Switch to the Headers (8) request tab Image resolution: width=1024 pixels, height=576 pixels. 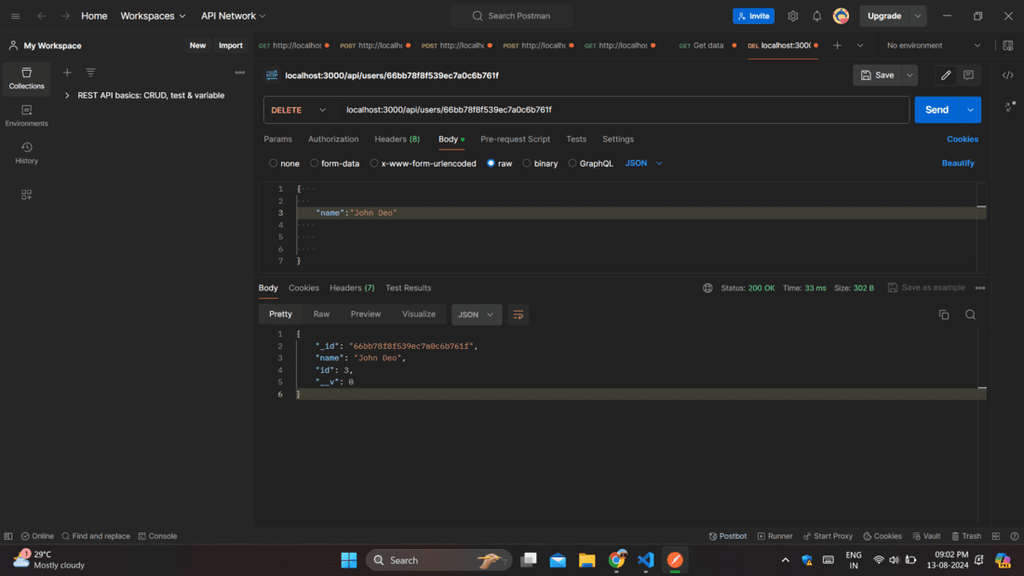pyautogui.click(x=397, y=139)
